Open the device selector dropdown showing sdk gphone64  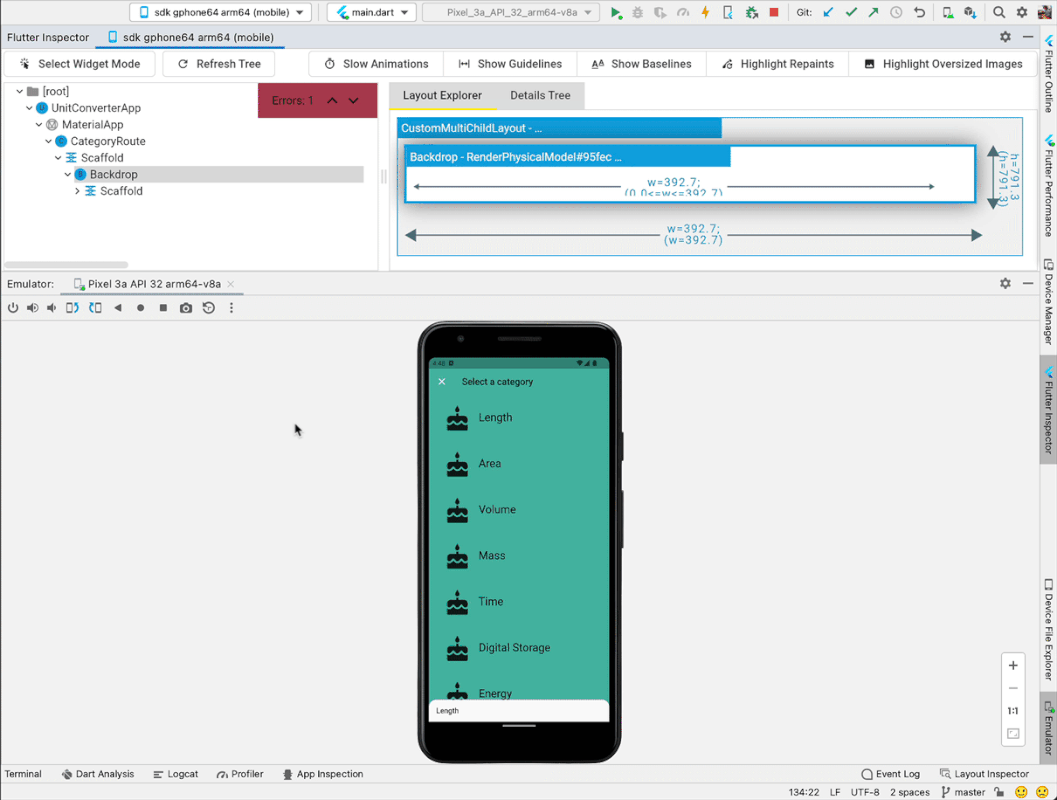coord(218,12)
